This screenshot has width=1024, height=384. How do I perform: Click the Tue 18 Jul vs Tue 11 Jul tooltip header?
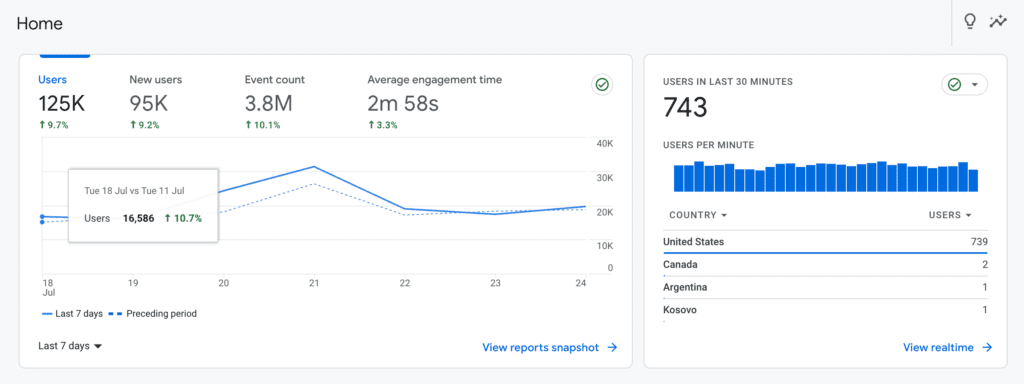tap(135, 191)
